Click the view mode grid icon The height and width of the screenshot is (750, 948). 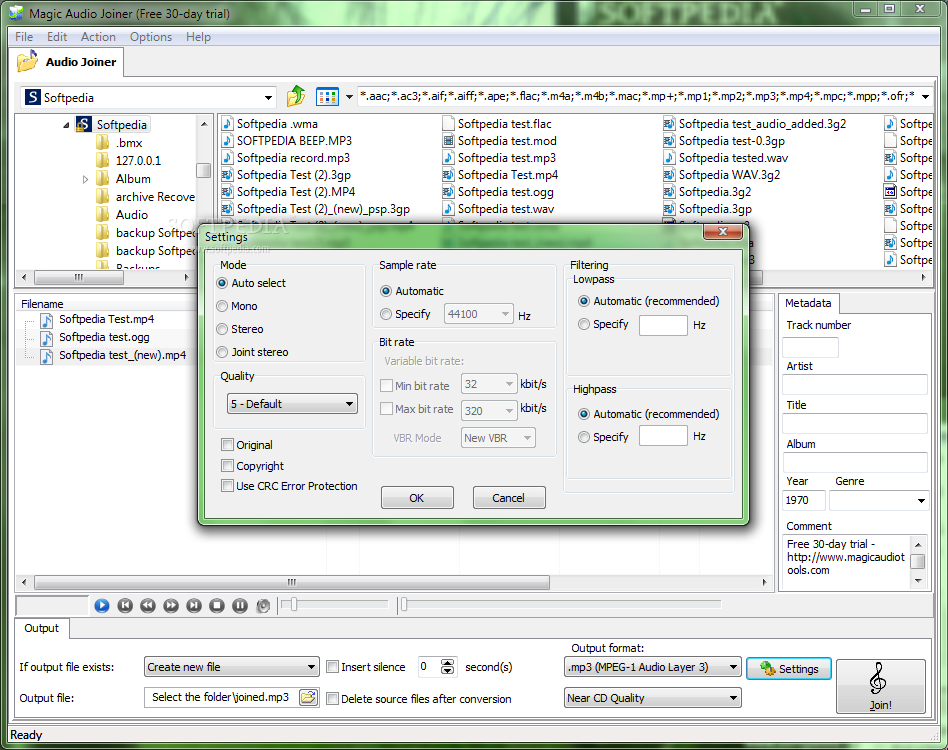pos(327,97)
